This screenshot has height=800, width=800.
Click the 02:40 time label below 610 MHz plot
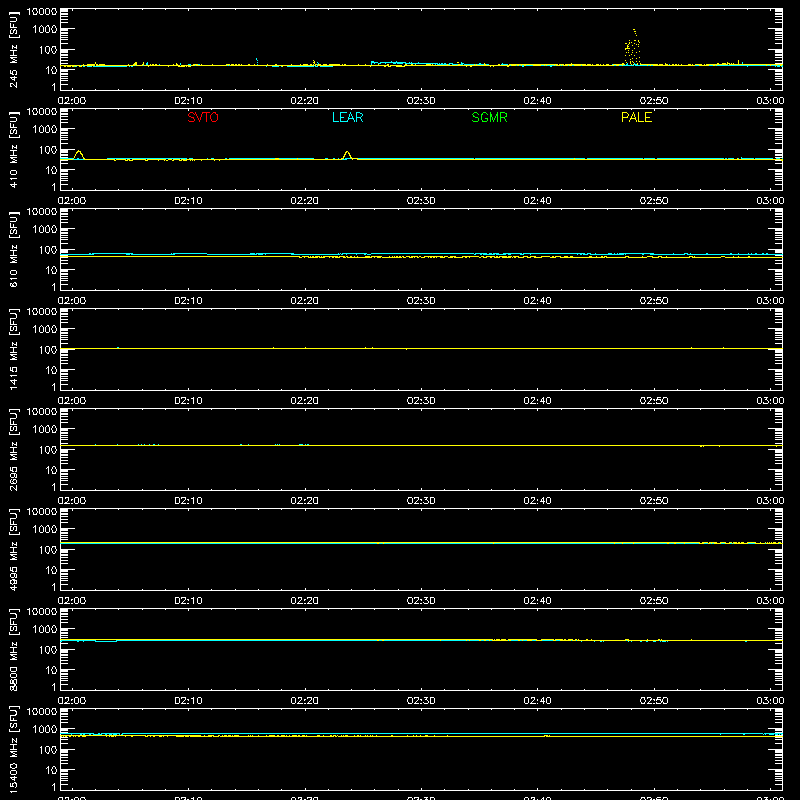point(537,301)
